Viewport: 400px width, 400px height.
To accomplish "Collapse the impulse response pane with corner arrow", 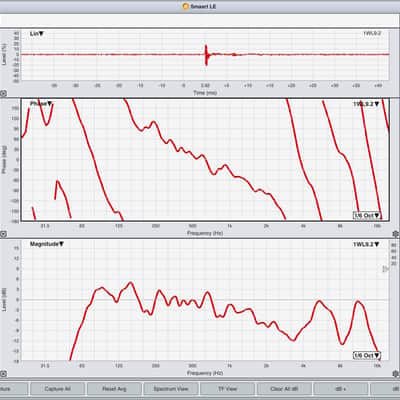I will 3,94.
